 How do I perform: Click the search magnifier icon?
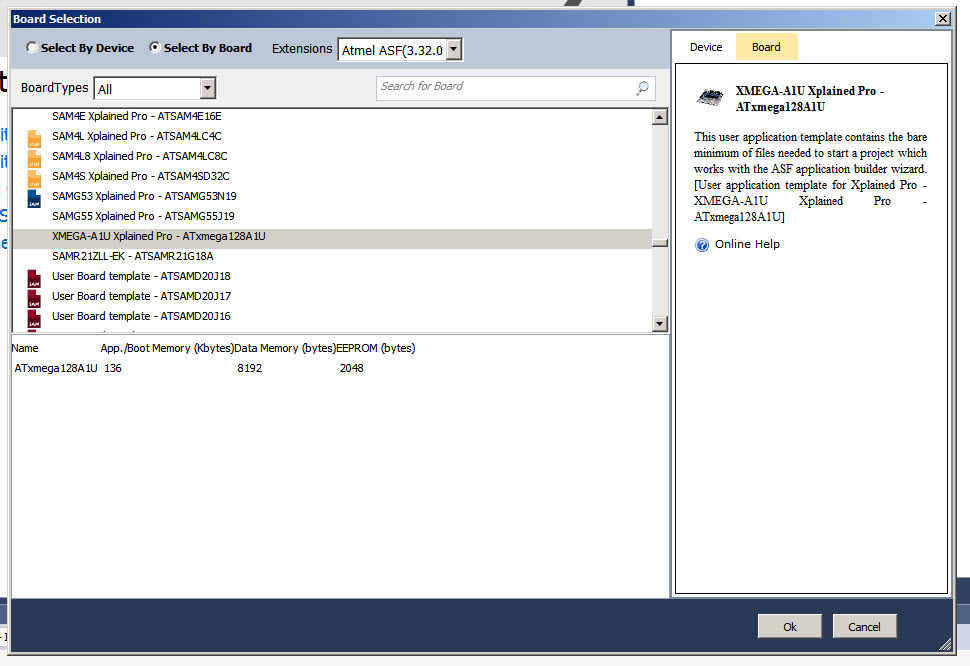coord(643,88)
